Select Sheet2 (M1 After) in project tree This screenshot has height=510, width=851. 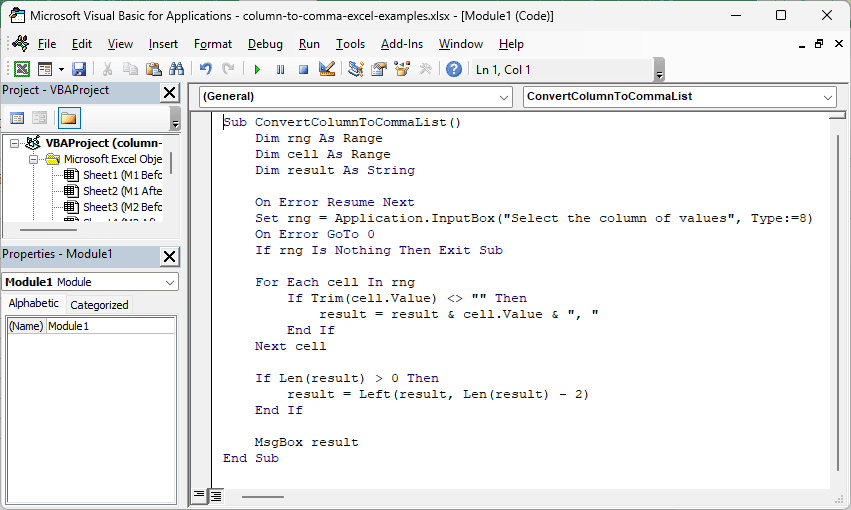[x=122, y=191]
